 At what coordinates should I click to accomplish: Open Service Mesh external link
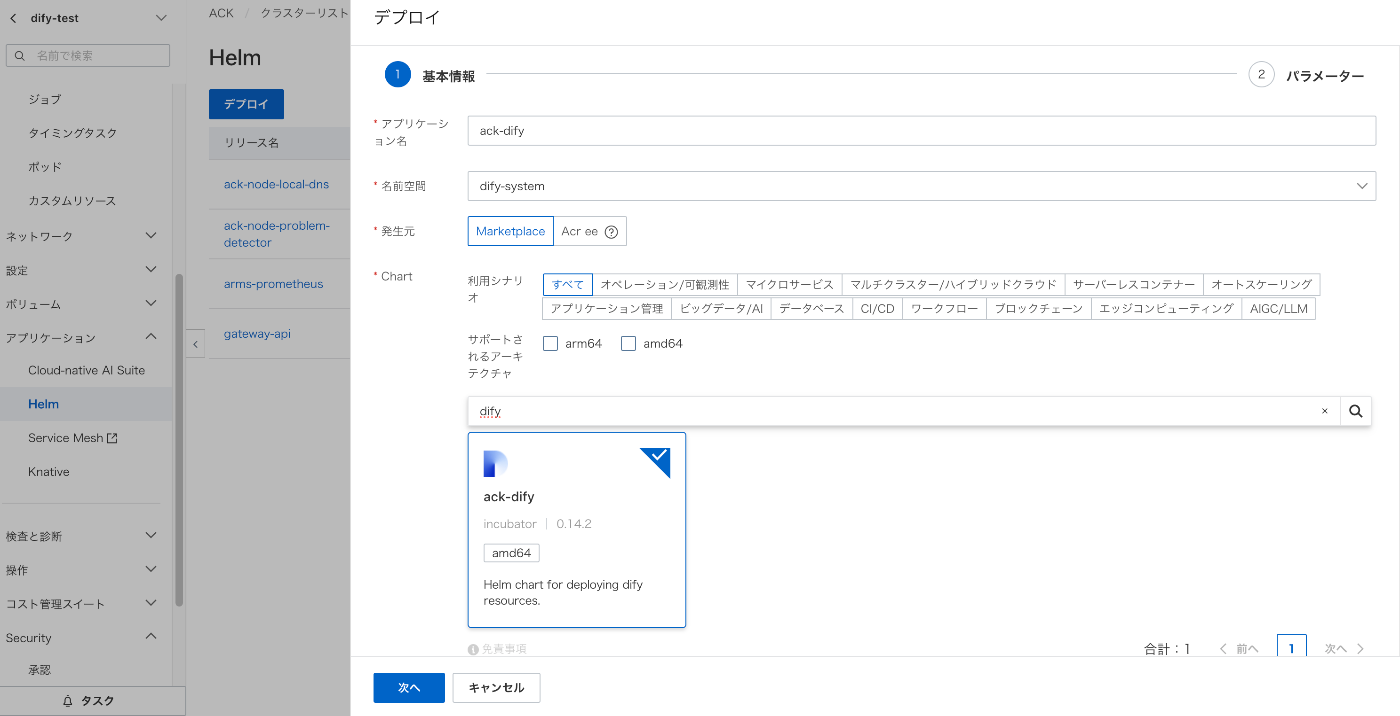pos(72,438)
